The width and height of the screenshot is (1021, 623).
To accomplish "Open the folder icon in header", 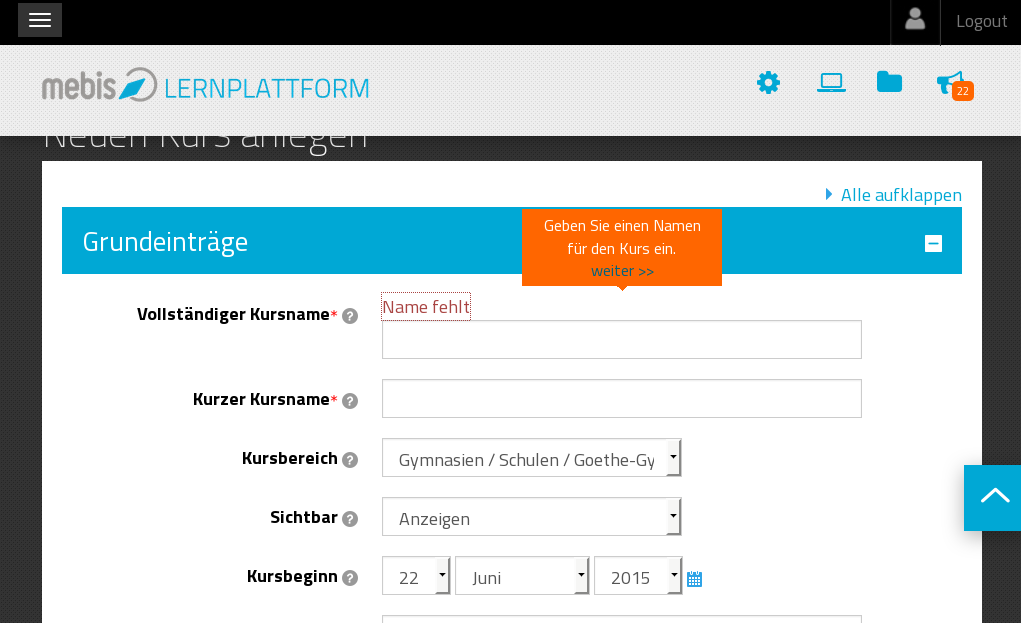I will [x=889, y=83].
